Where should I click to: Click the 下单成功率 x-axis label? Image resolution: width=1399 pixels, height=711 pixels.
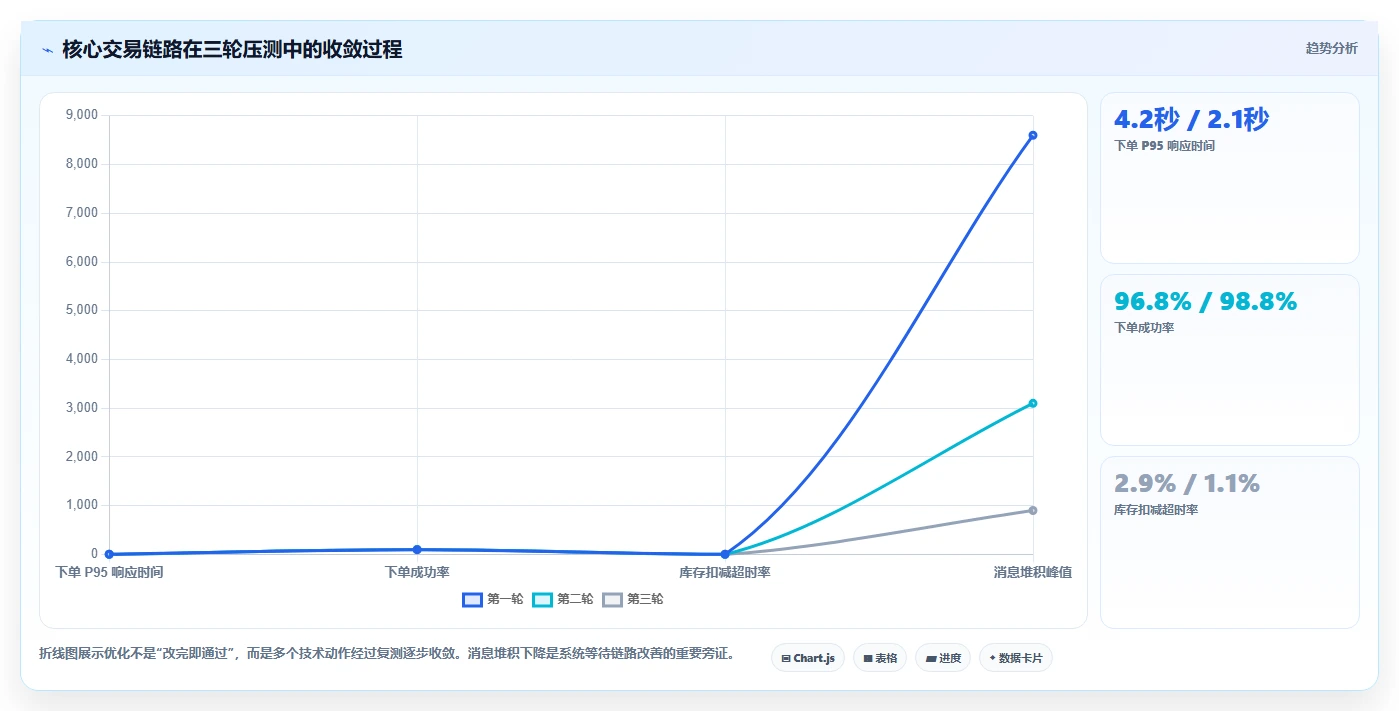click(x=417, y=573)
